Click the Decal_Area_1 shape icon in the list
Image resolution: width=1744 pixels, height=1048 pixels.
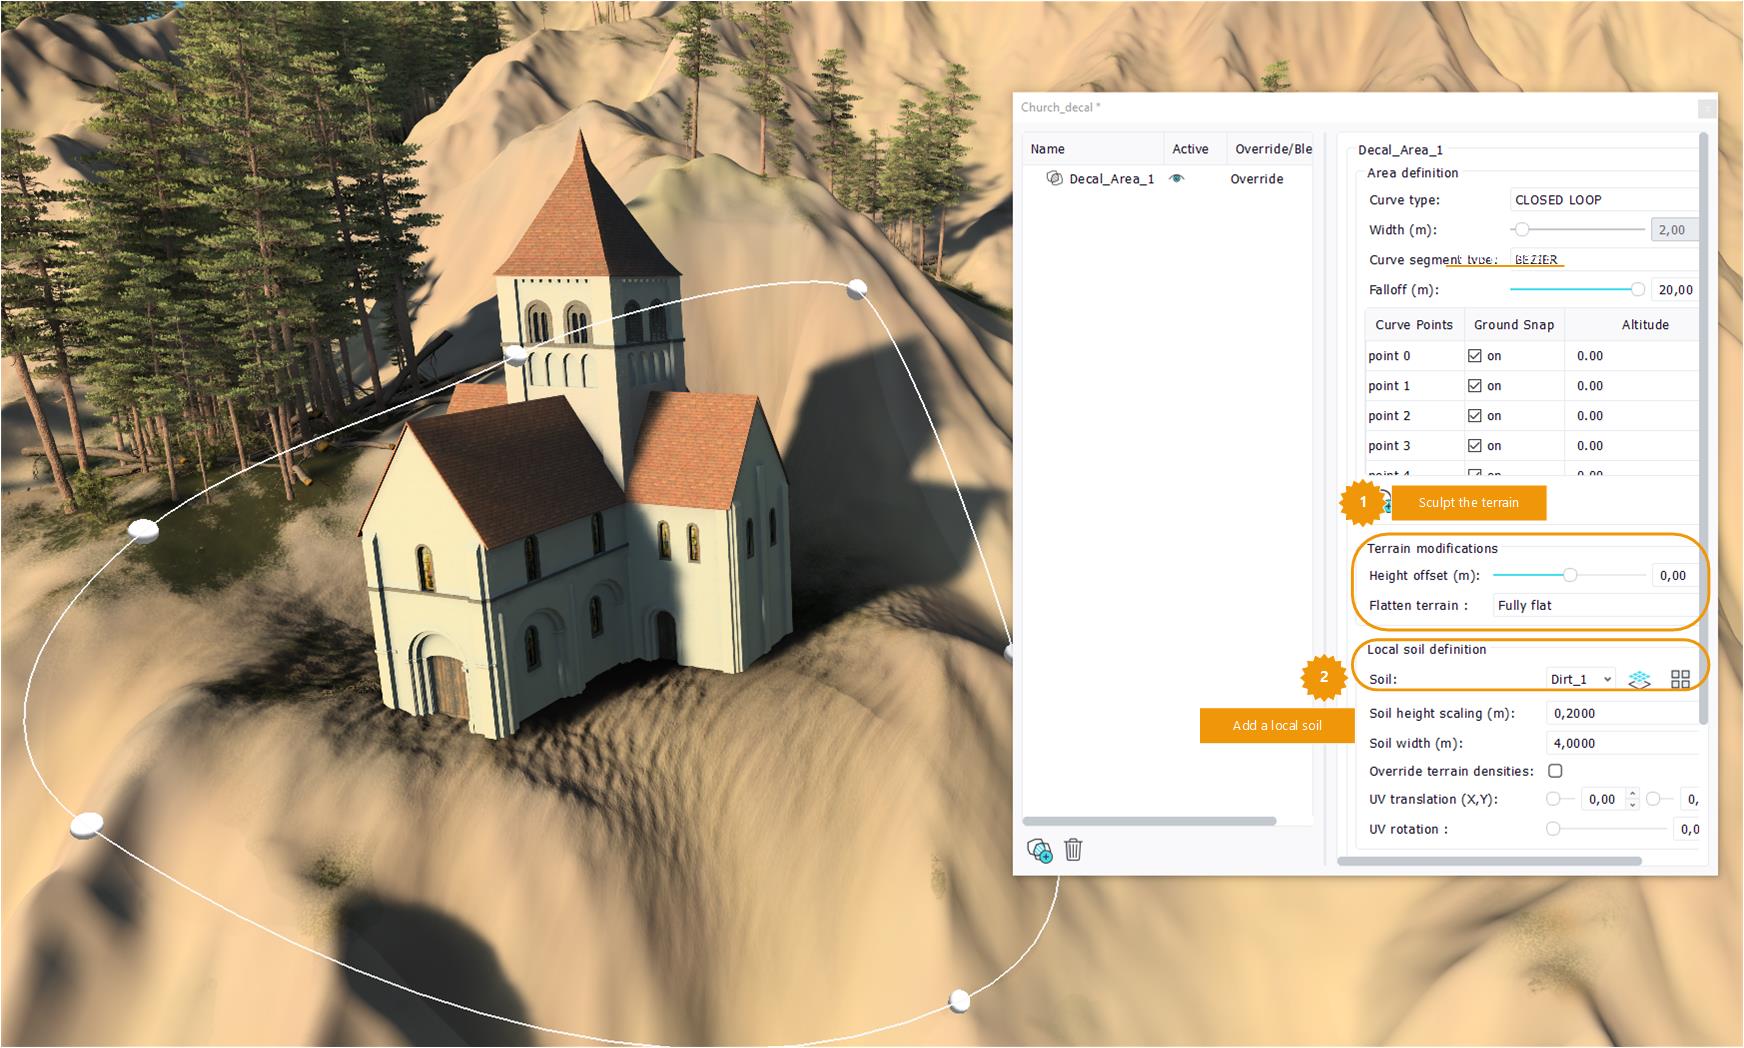click(x=1054, y=178)
